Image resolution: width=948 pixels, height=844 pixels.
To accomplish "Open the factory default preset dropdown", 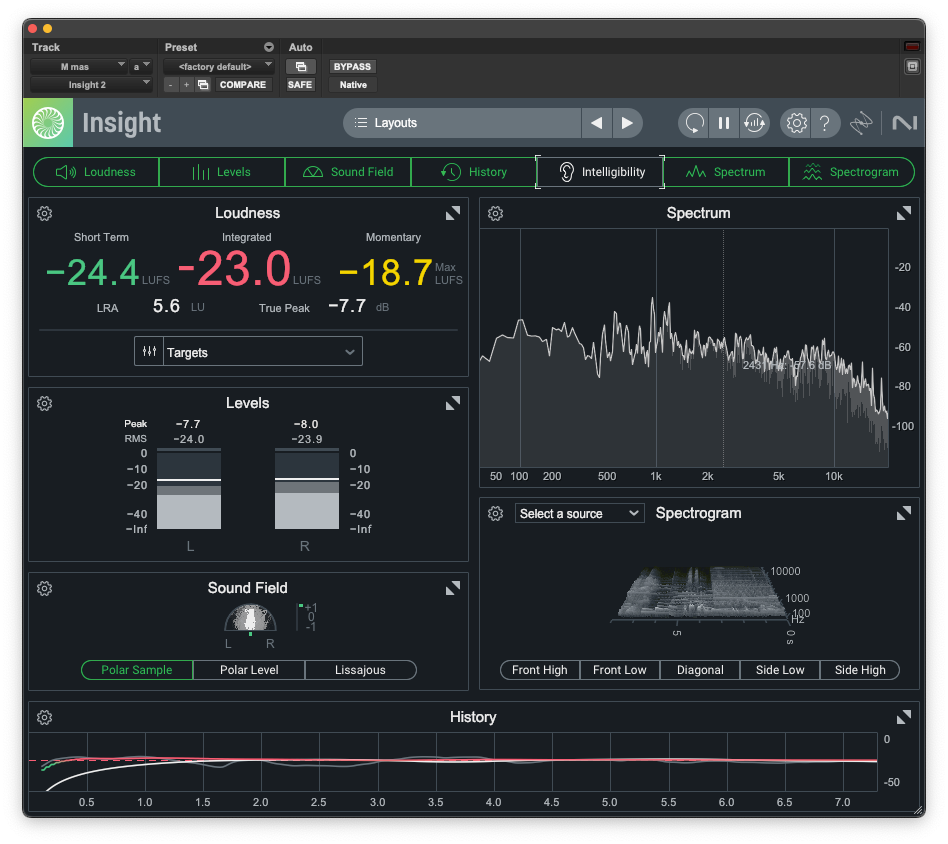I will point(218,67).
